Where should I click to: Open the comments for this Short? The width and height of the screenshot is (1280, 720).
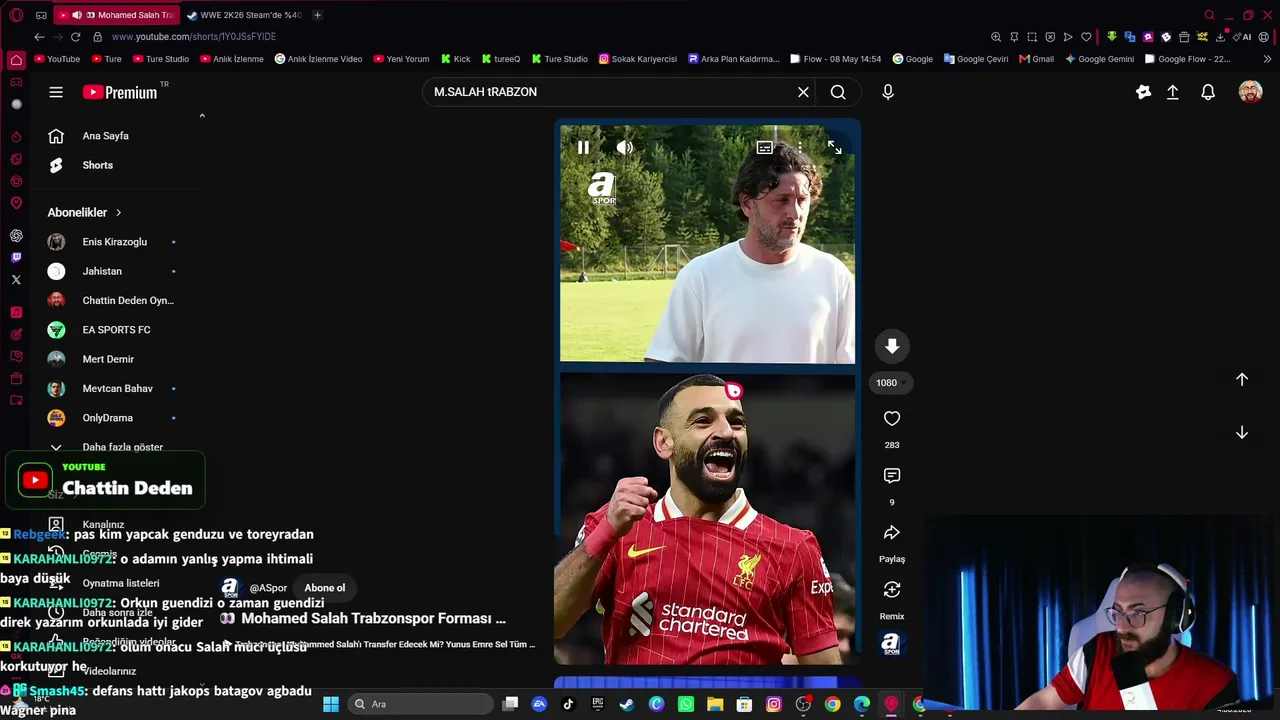[892, 476]
